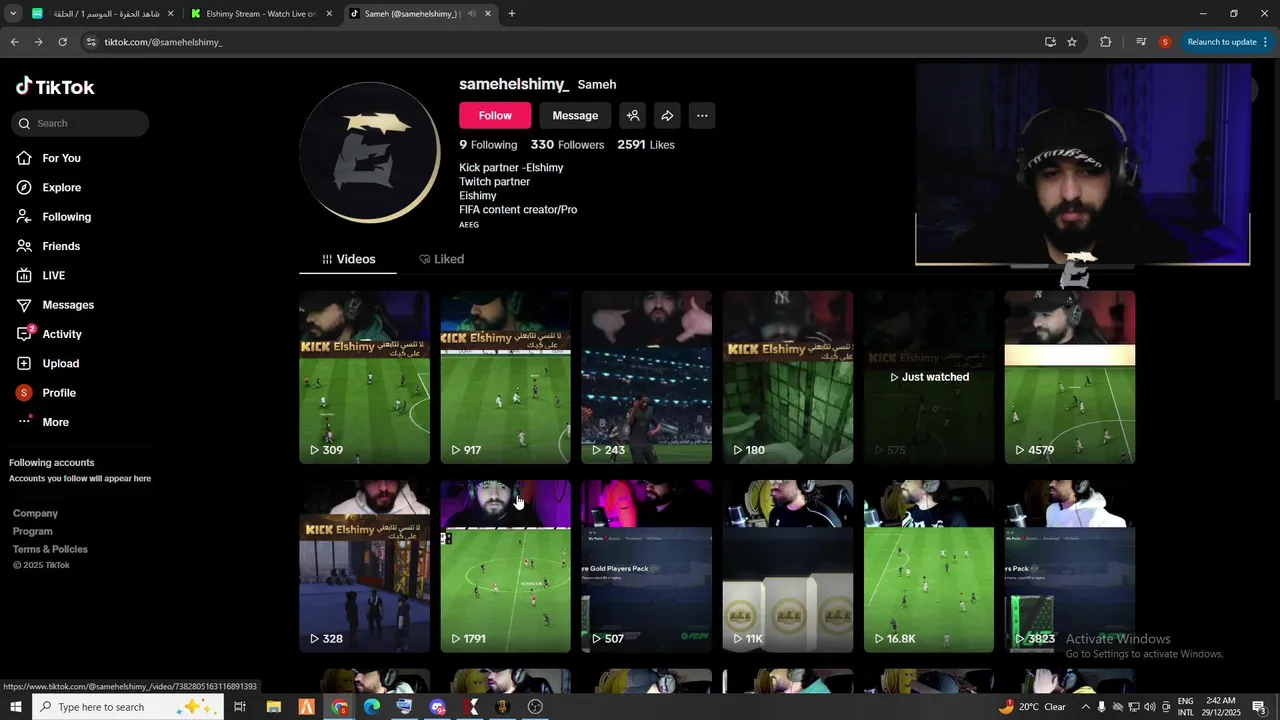View the 9 Following list
This screenshot has width=1280, height=720.
[x=488, y=145]
